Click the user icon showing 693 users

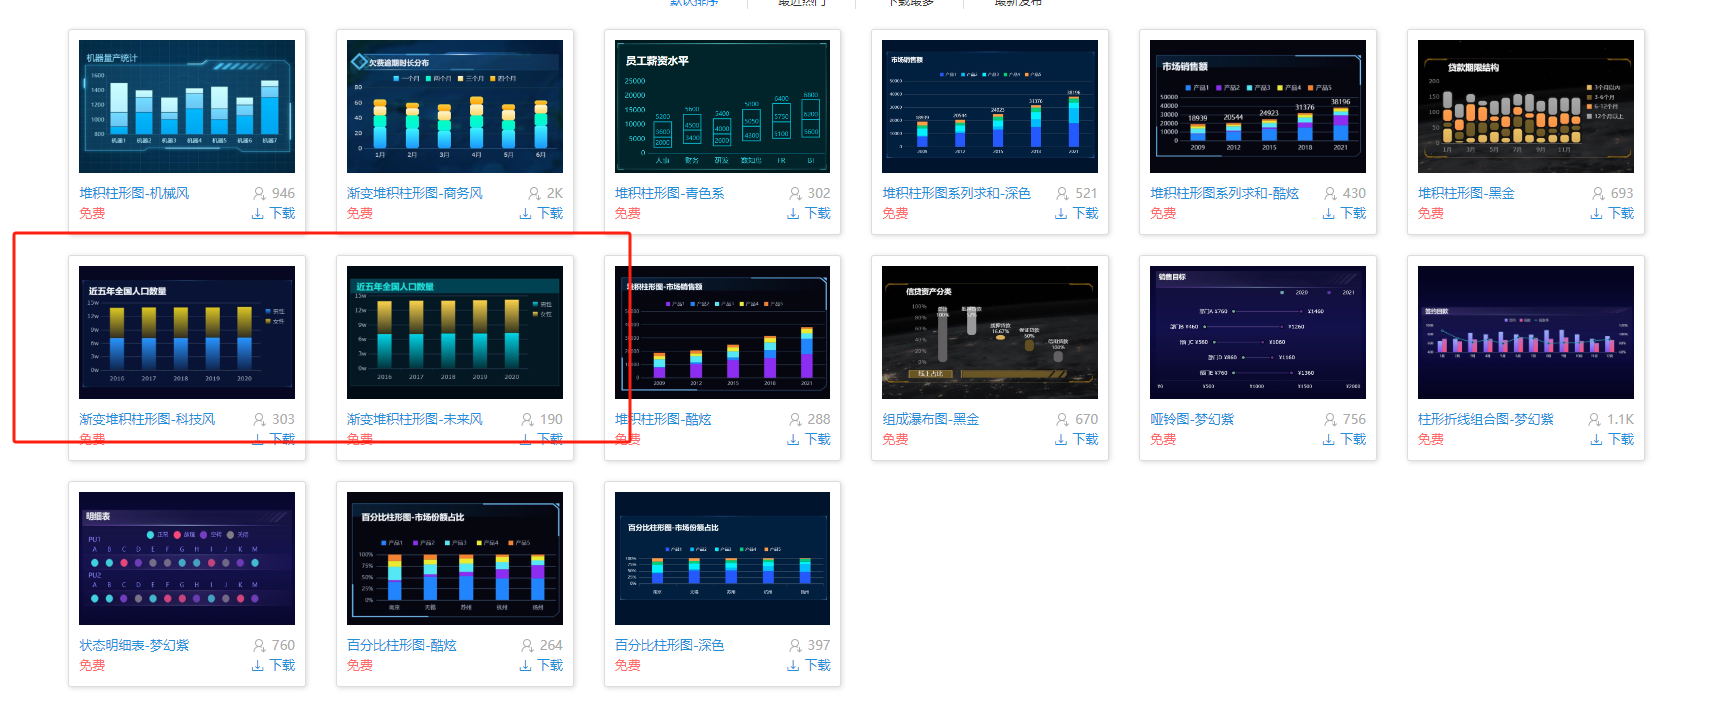[1598, 193]
